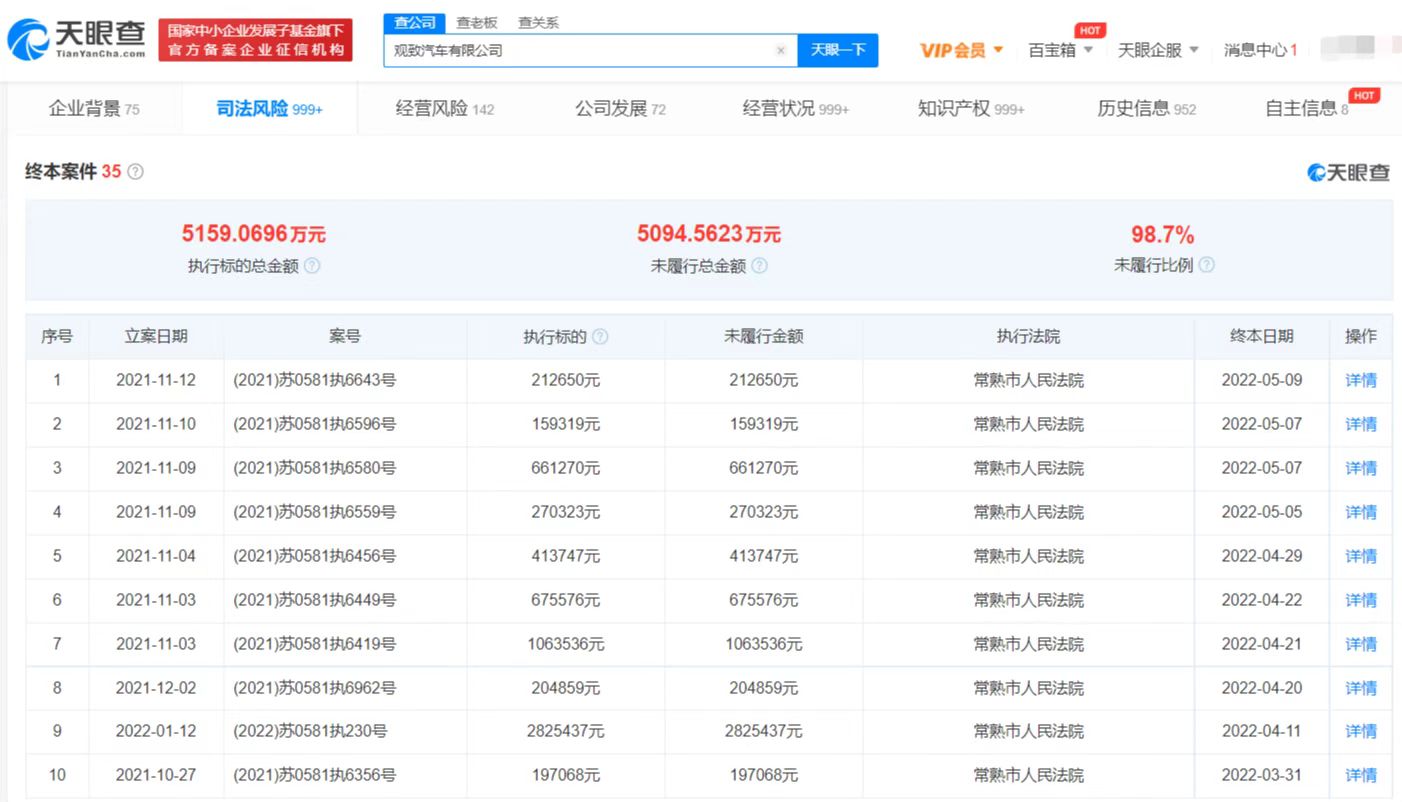Show help for 未履行总金额

[759, 266]
